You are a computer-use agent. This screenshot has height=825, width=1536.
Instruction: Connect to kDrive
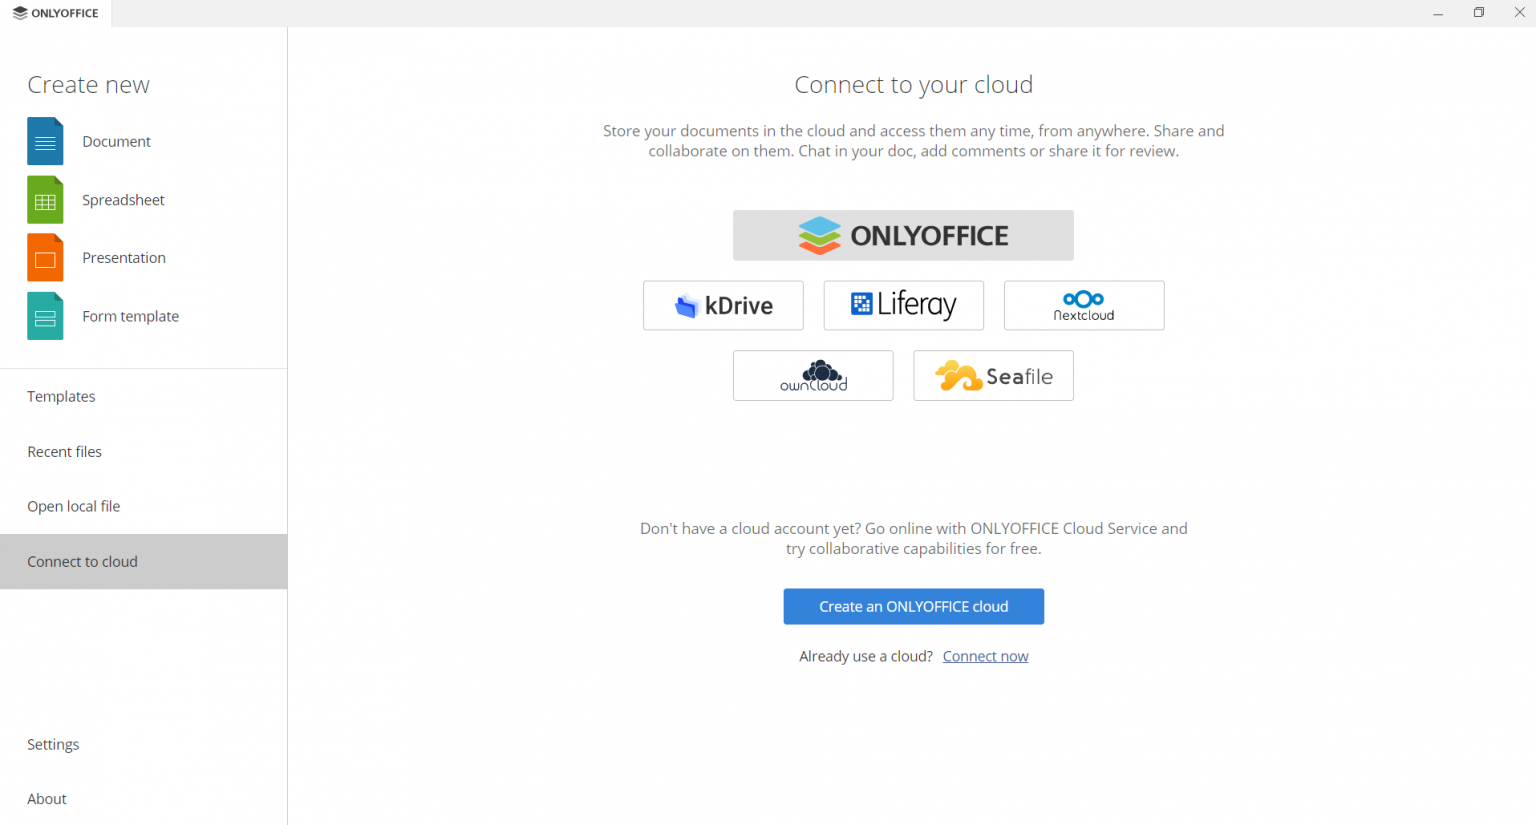click(723, 305)
